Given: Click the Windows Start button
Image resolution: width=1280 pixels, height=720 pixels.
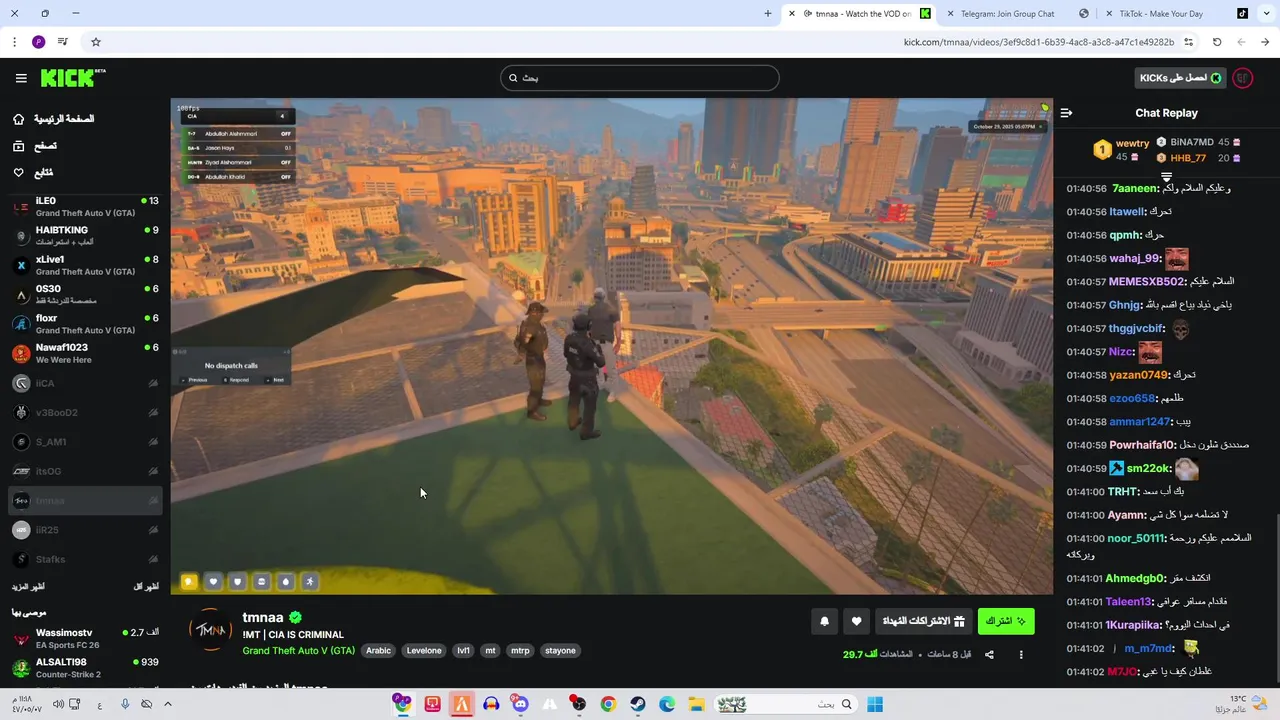Looking at the screenshot, I should tap(875, 704).
